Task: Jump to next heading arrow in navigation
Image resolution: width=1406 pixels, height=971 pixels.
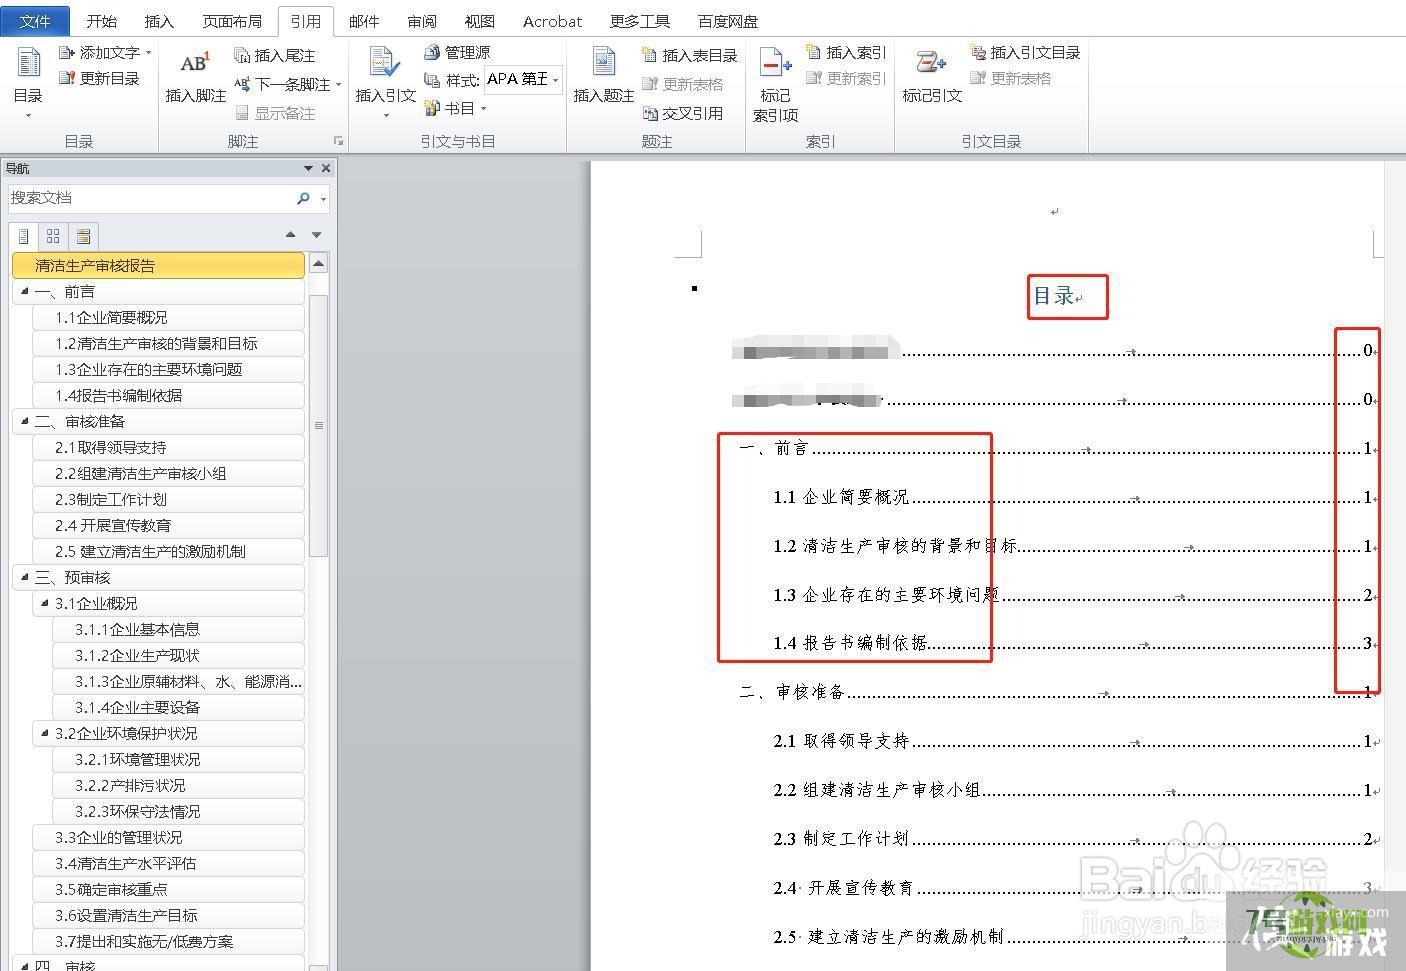Action: [316, 235]
